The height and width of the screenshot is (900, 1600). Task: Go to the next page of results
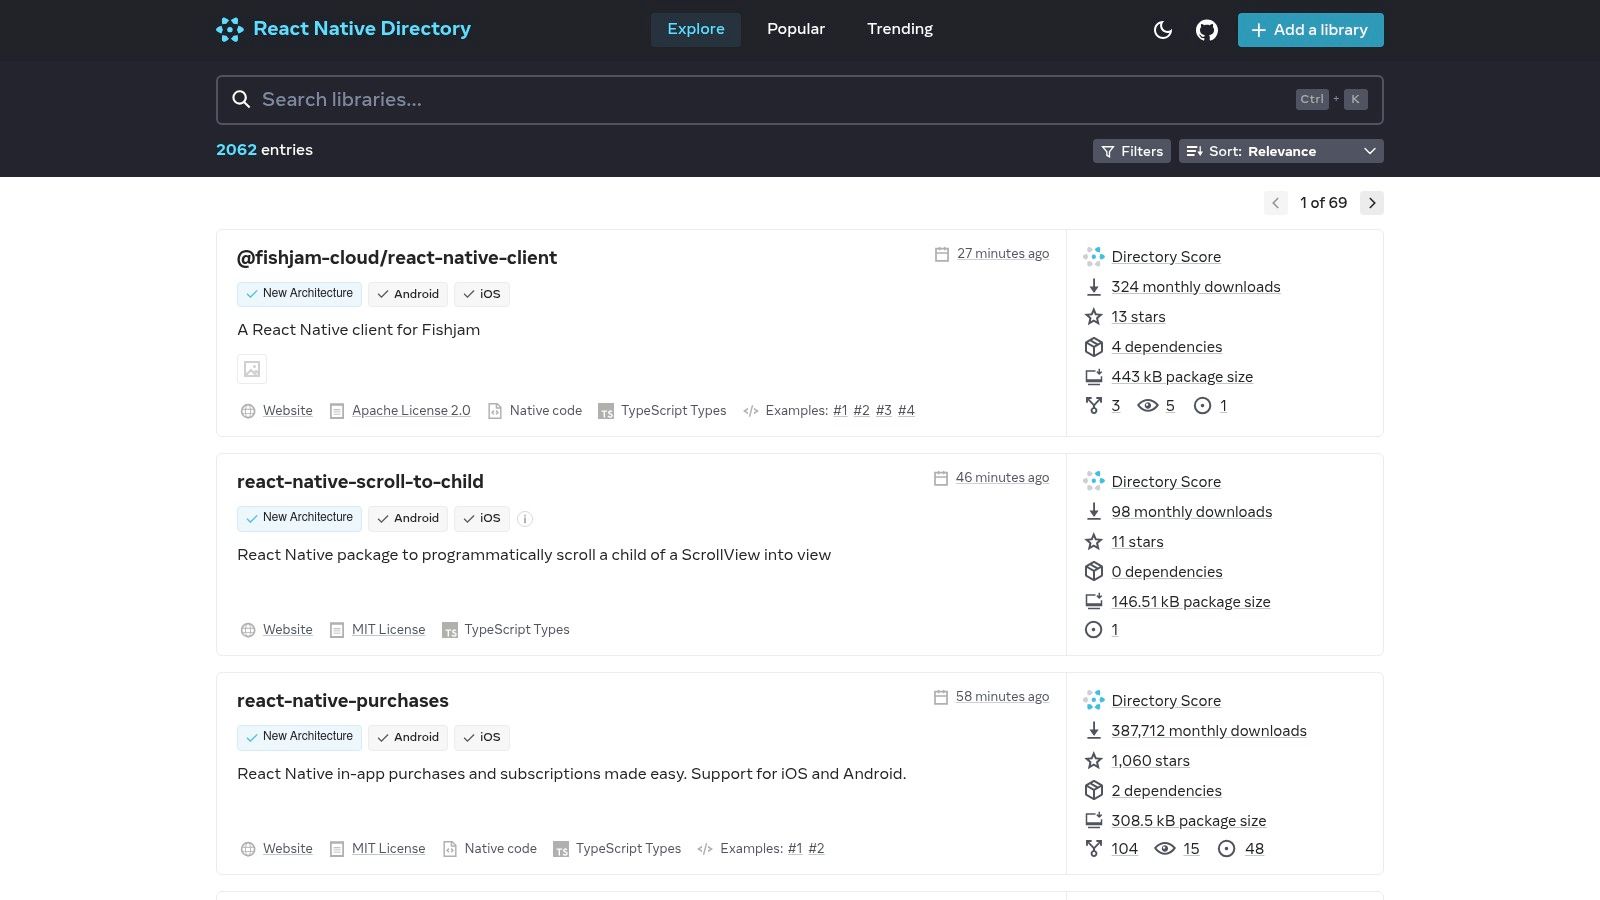(1372, 203)
